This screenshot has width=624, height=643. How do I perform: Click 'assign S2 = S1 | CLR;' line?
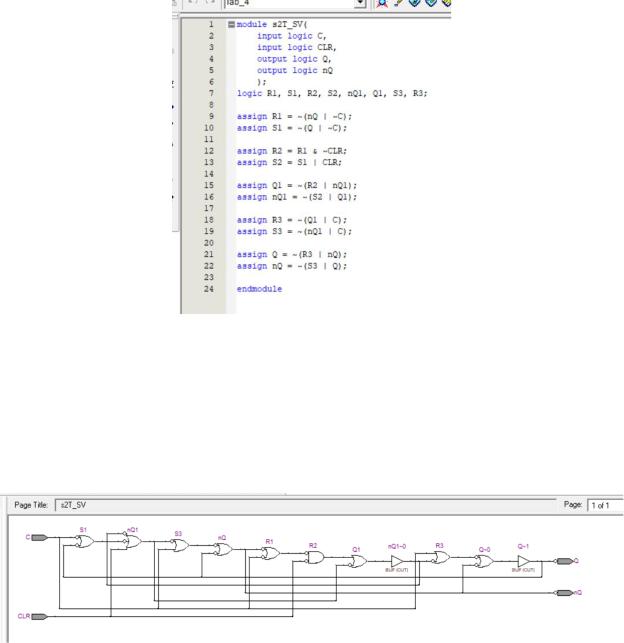click(289, 162)
